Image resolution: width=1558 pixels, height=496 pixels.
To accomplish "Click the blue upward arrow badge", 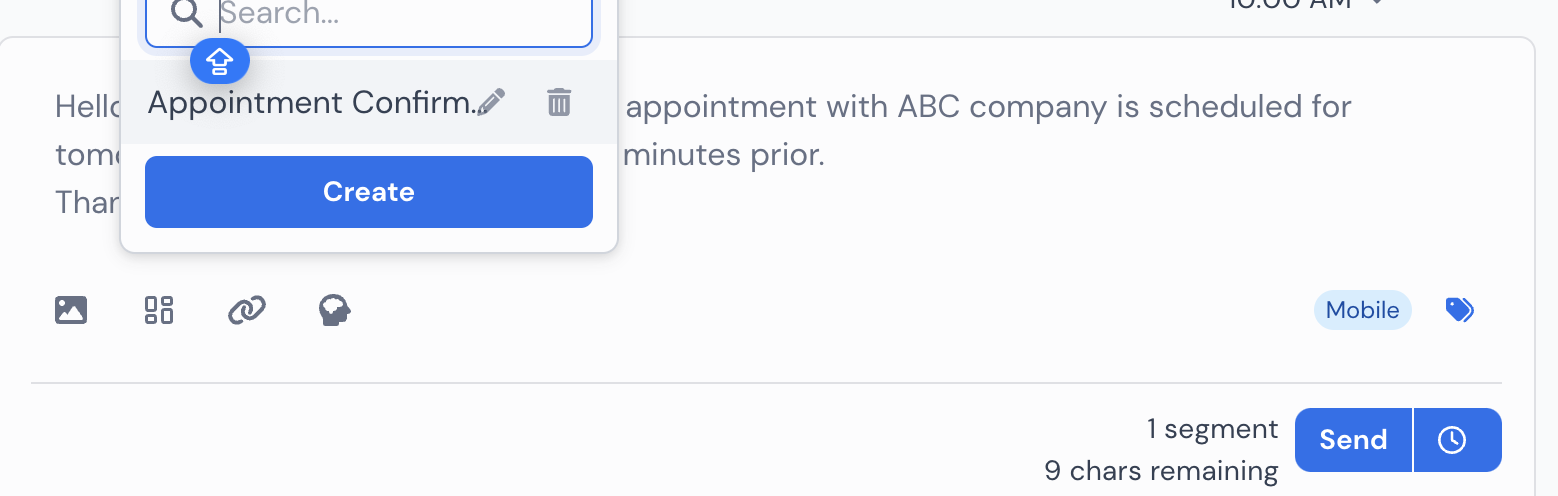I will [x=220, y=62].
